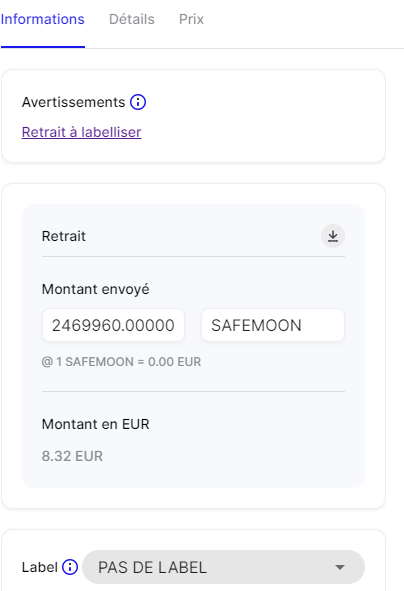Click the Montant en EUR label
Viewport: 404px width, 591px height.
pos(96,424)
